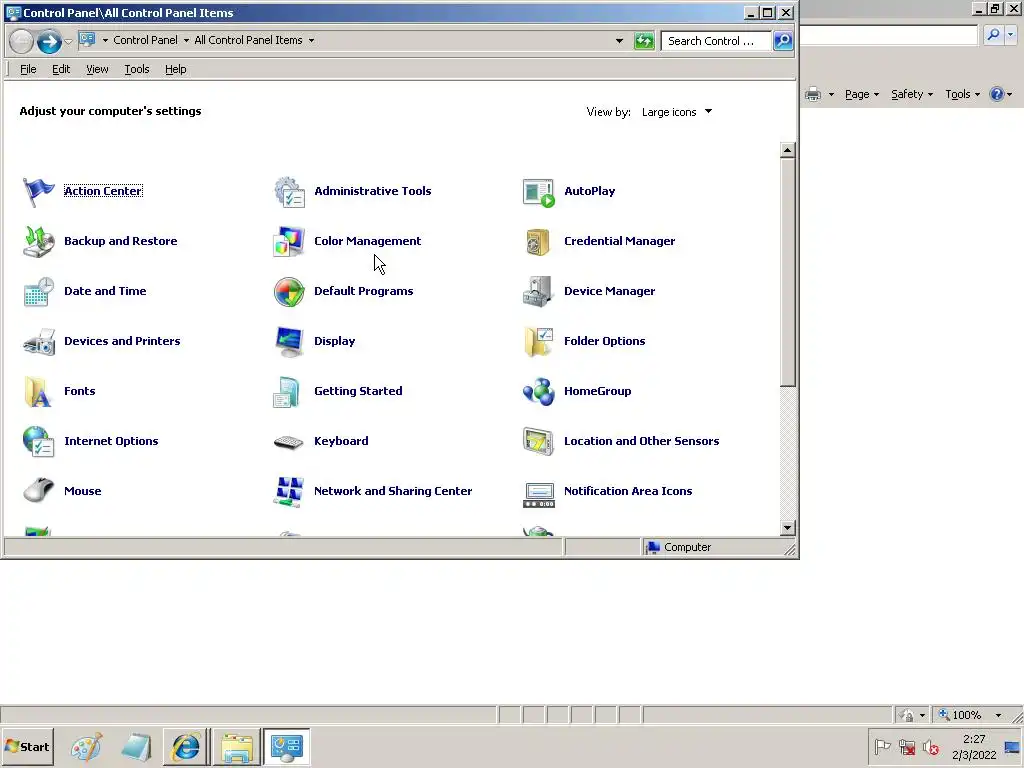Open the Color Management icon

[x=289, y=241]
